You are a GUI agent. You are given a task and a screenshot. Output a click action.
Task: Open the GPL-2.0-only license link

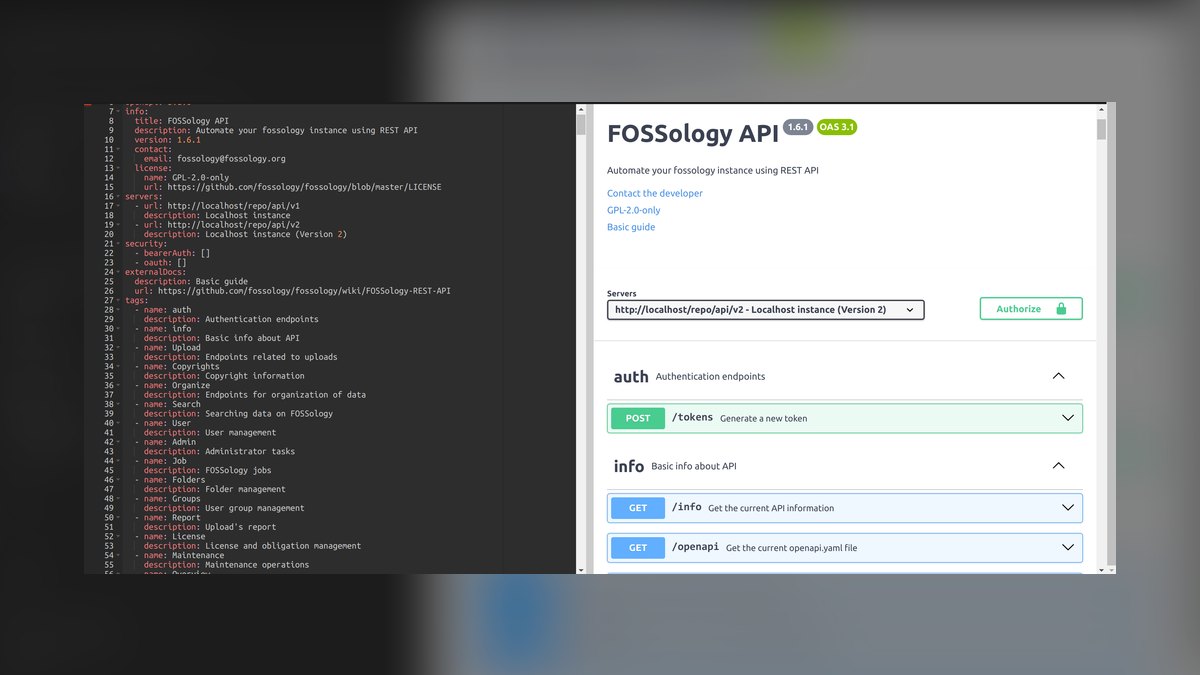[x=634, y=210]
